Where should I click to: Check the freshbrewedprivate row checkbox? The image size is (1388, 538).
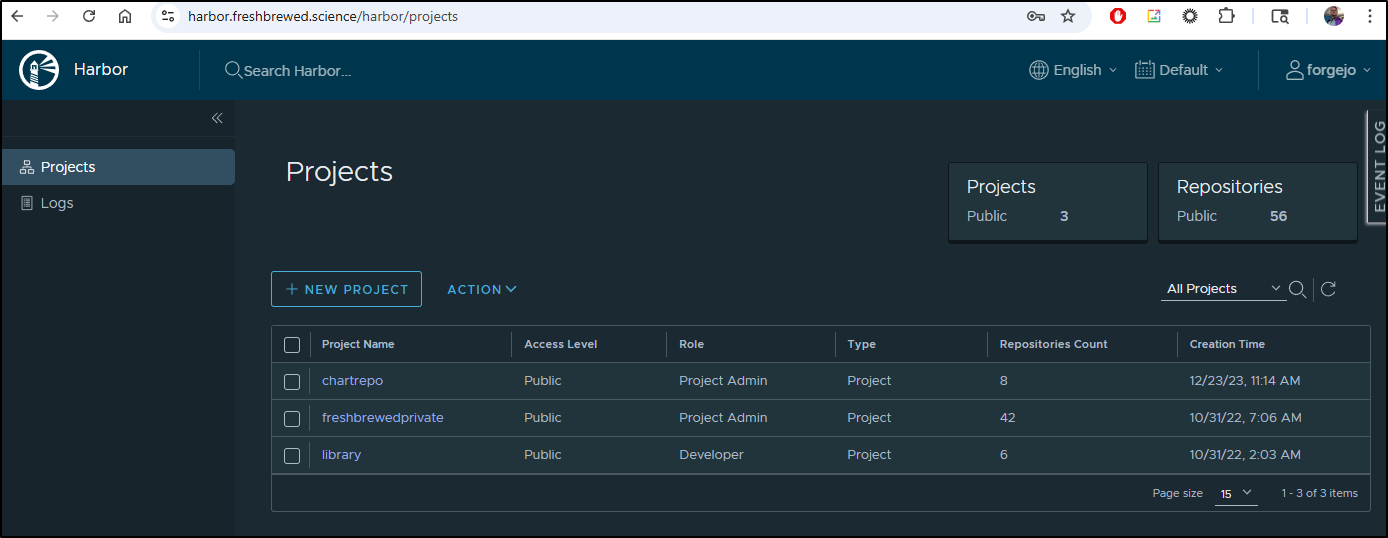[292, 418]
